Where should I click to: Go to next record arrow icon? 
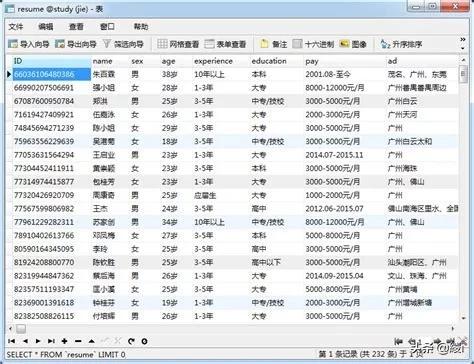[x=38, y=341]
